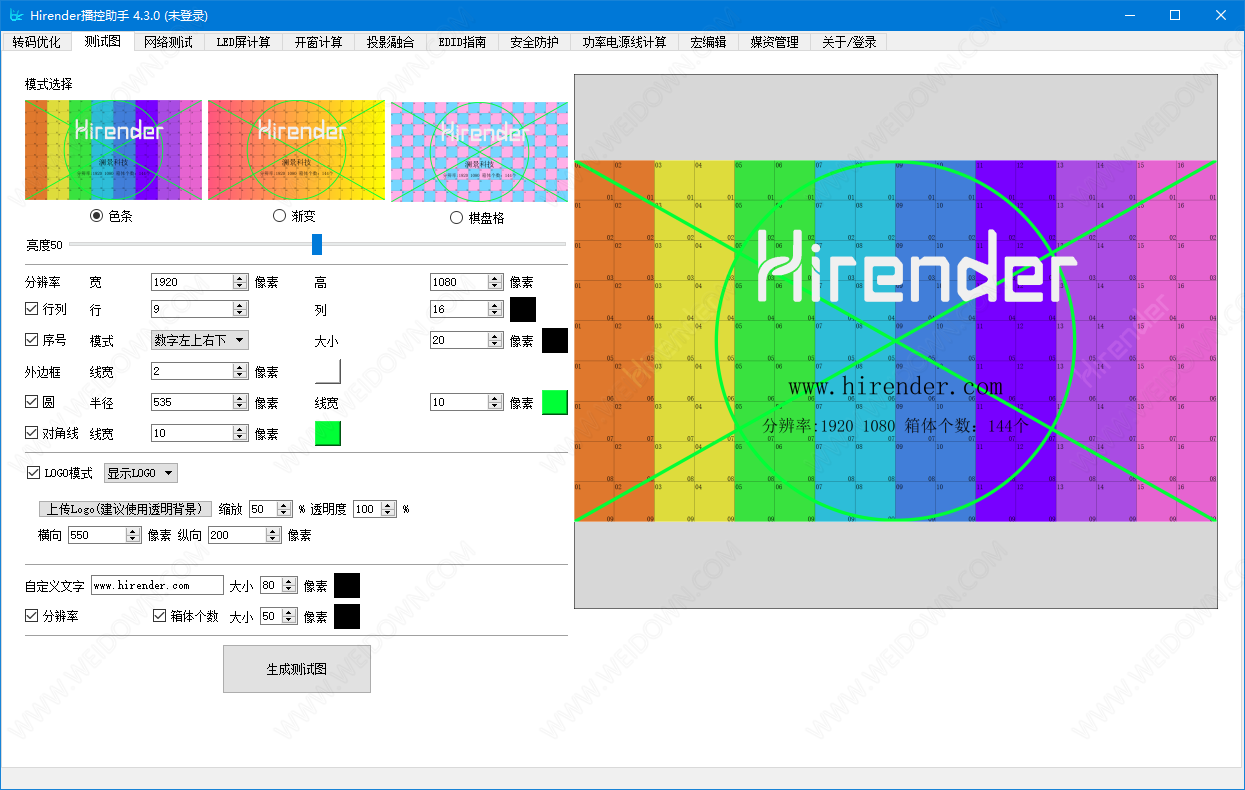Open the green color swatch for 对角线
This screenshot has width=1245, height=790.
click(x=328, y=433)
